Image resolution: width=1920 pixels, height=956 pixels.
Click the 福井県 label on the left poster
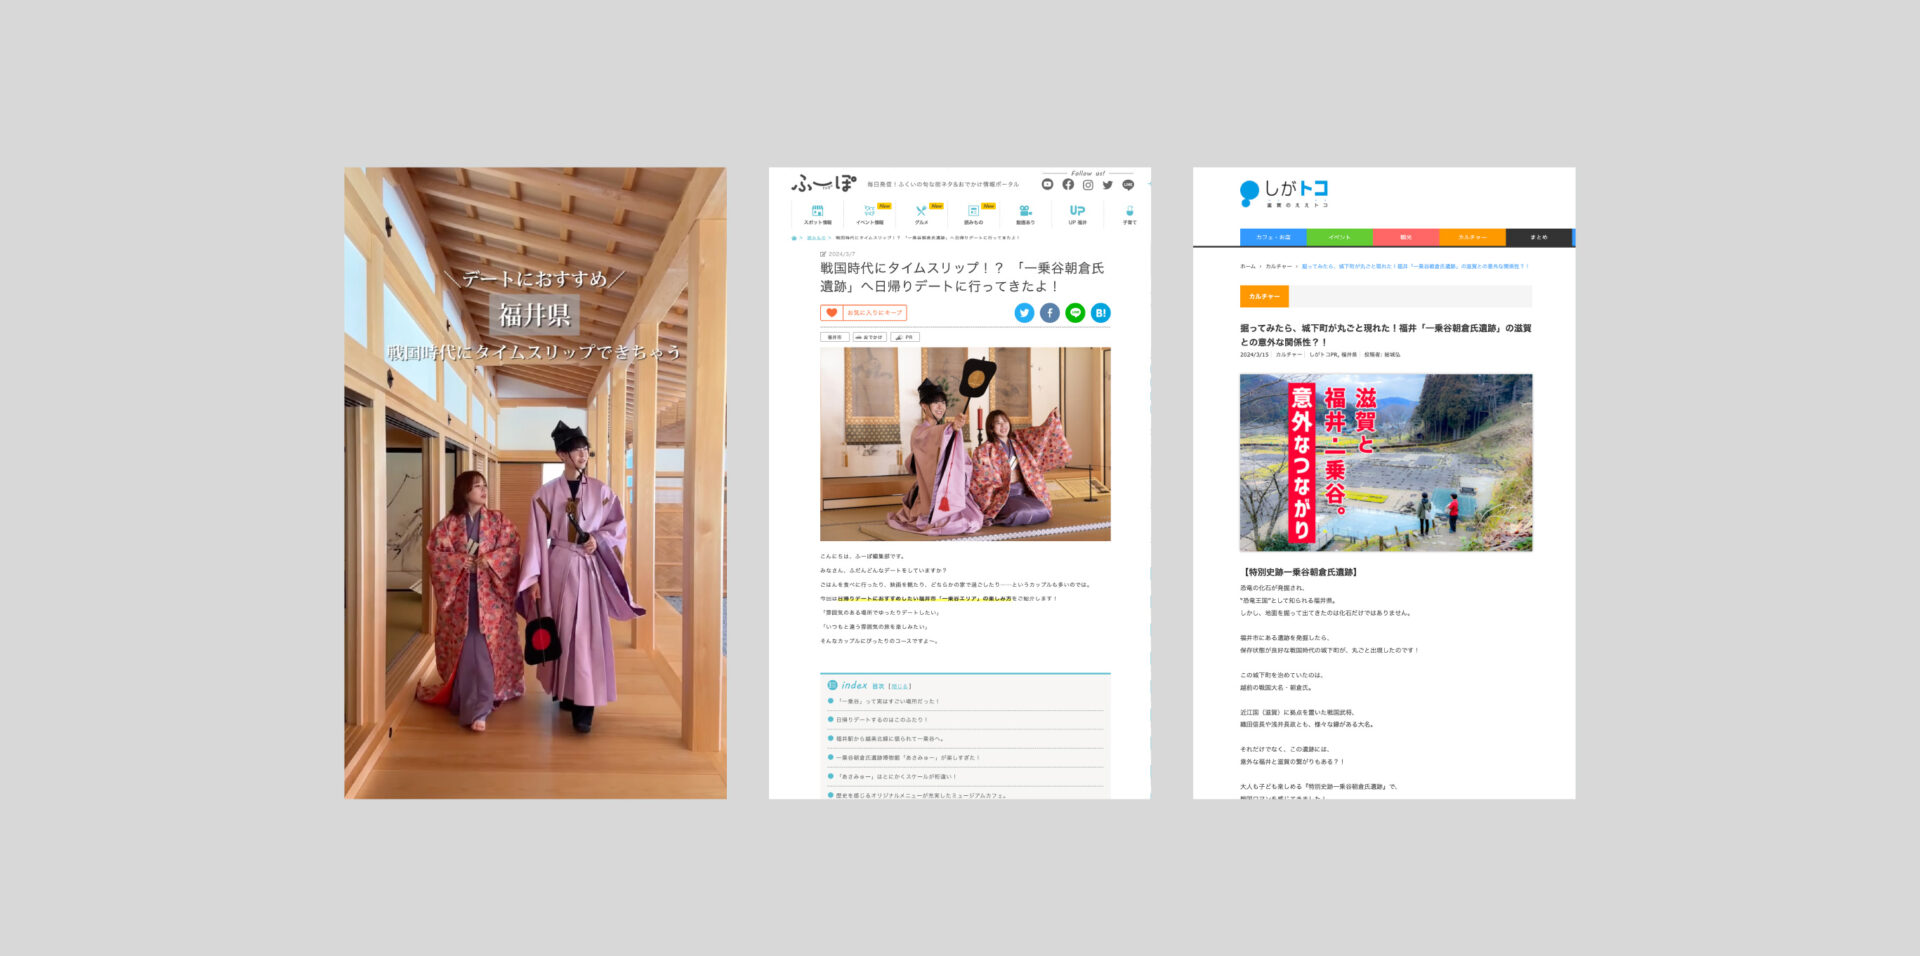click(x=534, y=315)
